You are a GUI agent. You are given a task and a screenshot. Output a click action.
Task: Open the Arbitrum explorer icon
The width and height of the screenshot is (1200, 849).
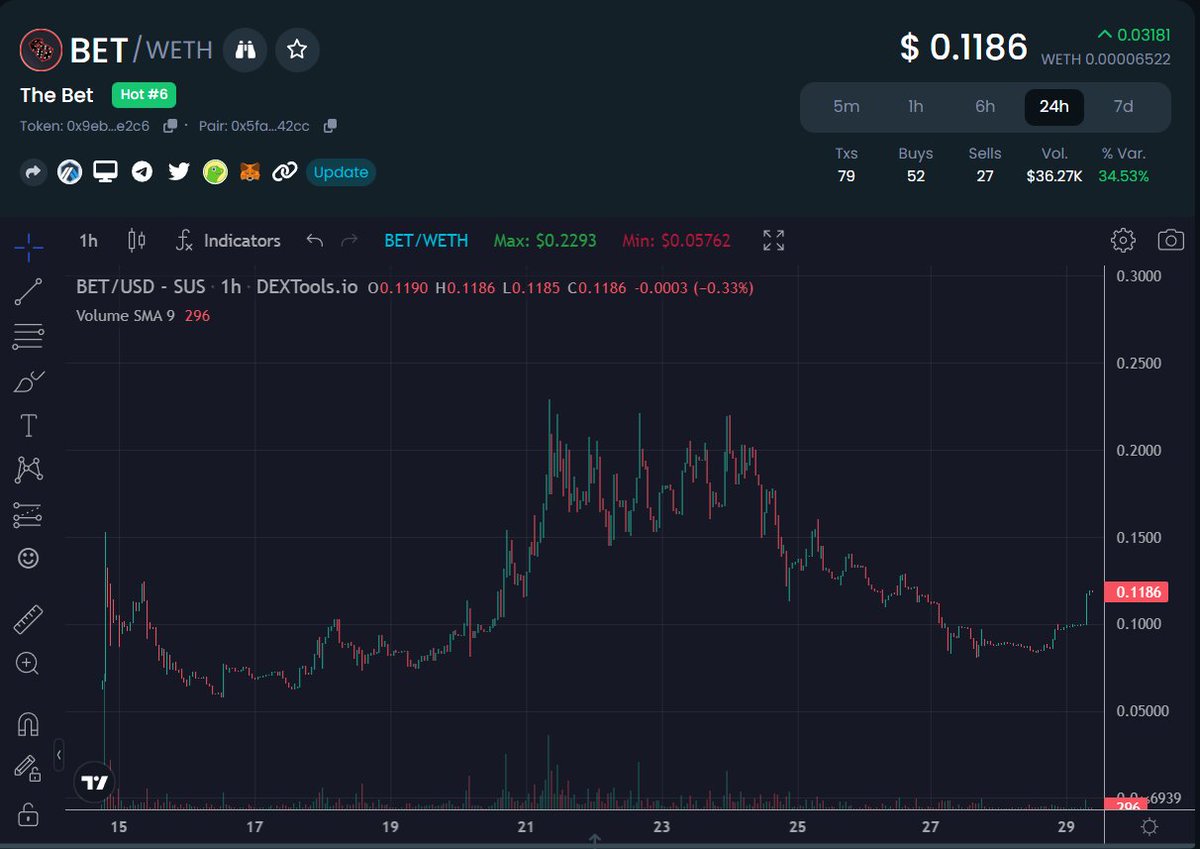point(69,172)
